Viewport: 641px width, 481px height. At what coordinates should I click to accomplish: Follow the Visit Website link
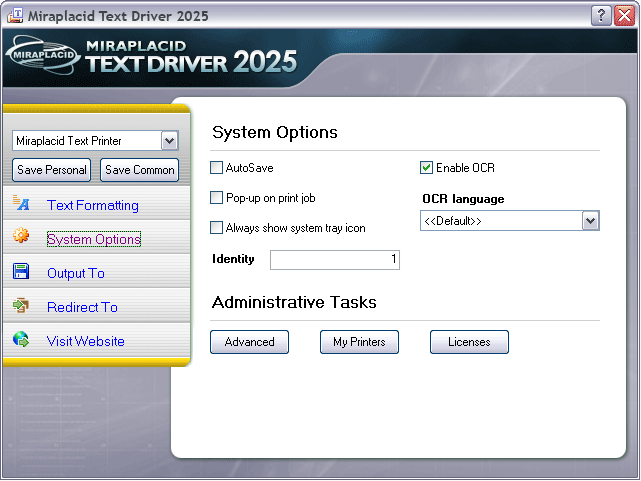tap(86, 341)
